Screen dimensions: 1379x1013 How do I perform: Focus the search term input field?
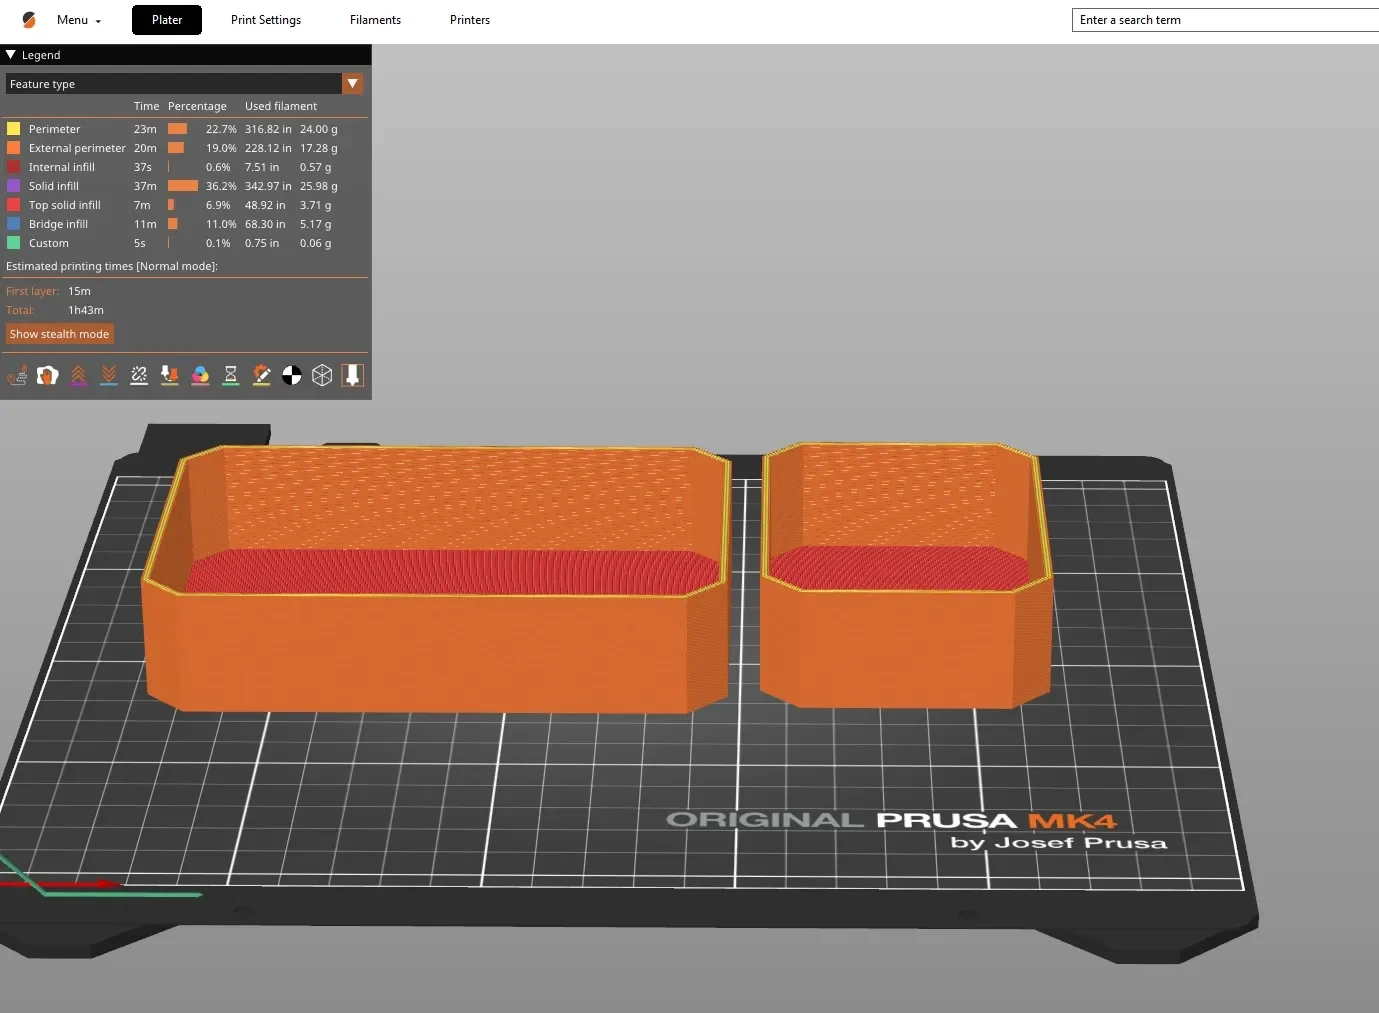1225,20
